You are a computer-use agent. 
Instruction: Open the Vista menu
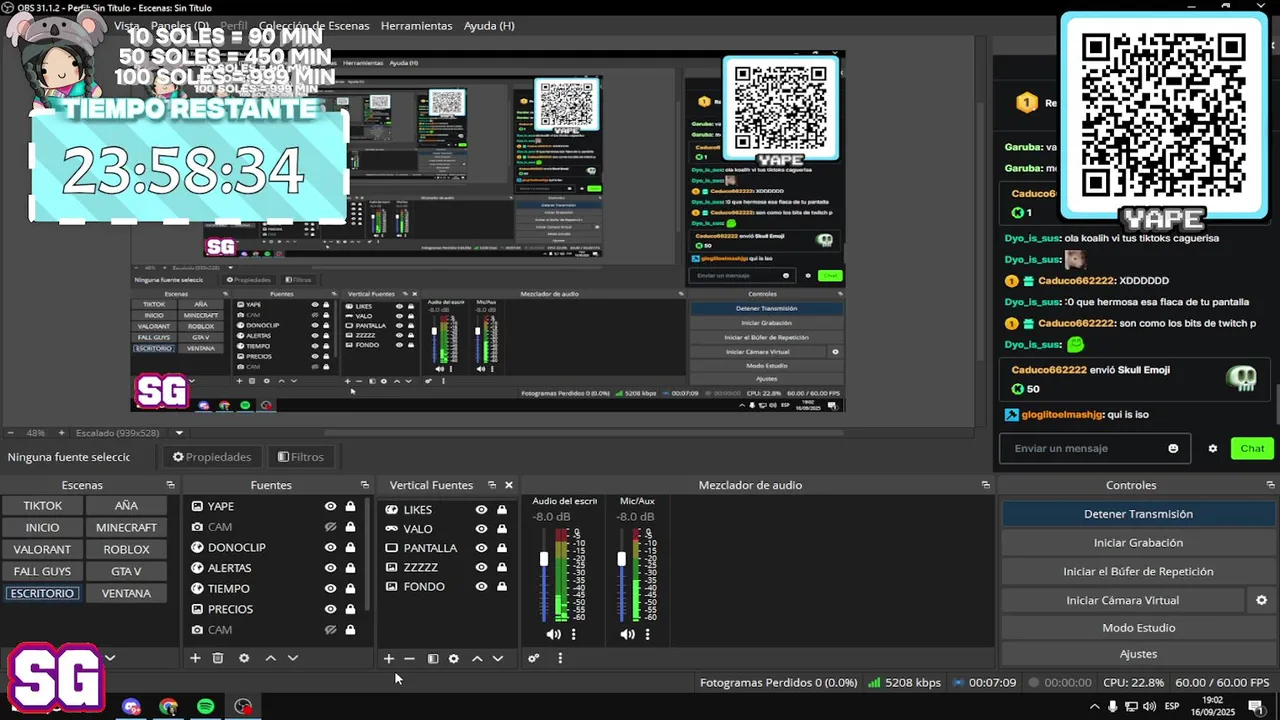point(127,25)
